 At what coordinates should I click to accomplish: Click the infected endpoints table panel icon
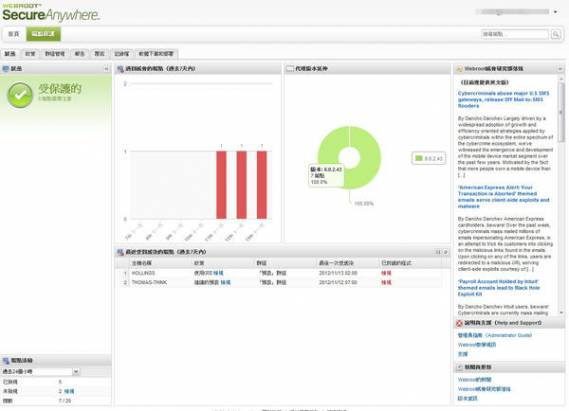click(x=120, y=252)
